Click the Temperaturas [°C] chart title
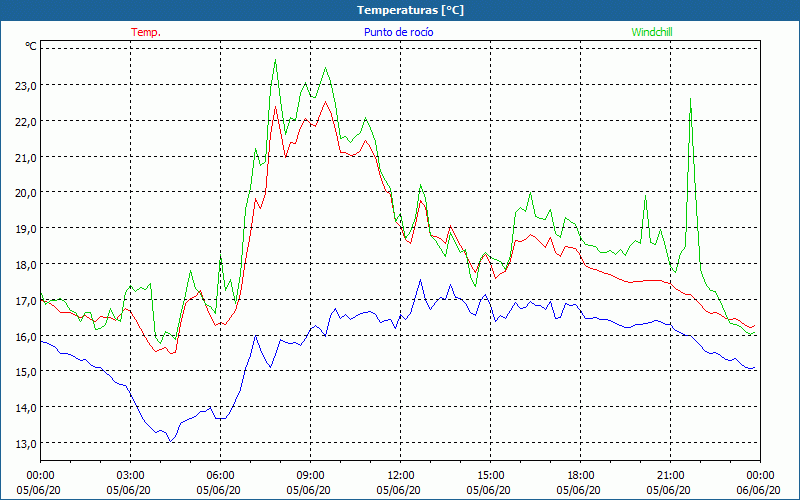The height and width of the screenshot is (500, 800). [410, 10]
